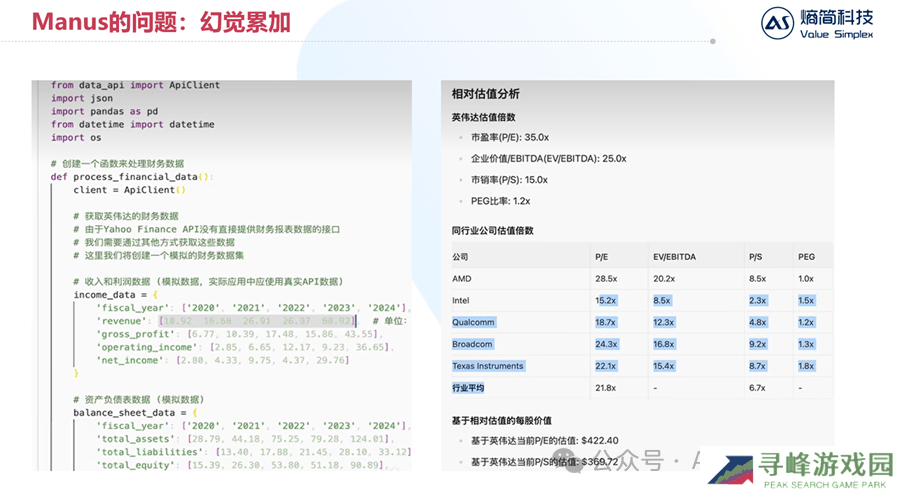Click the bullet 市销率(P/S): 15.0x

[509, 180]
